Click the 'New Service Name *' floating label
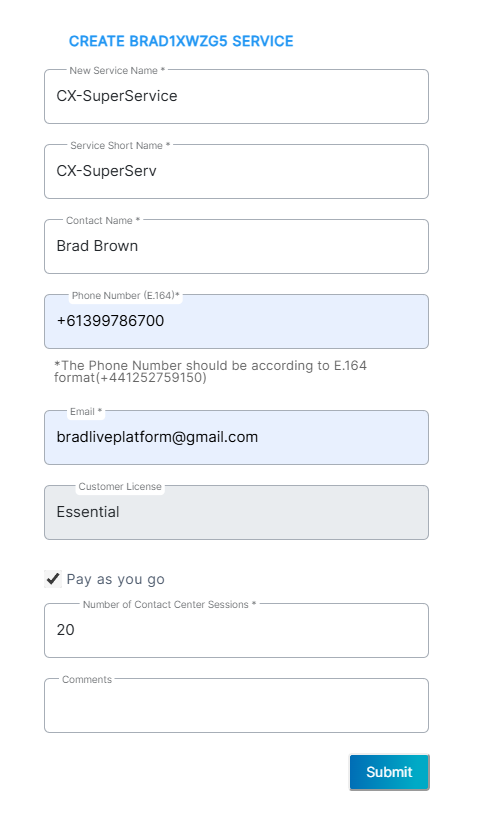Screen dimensions: 494x822 coord(117,70)
